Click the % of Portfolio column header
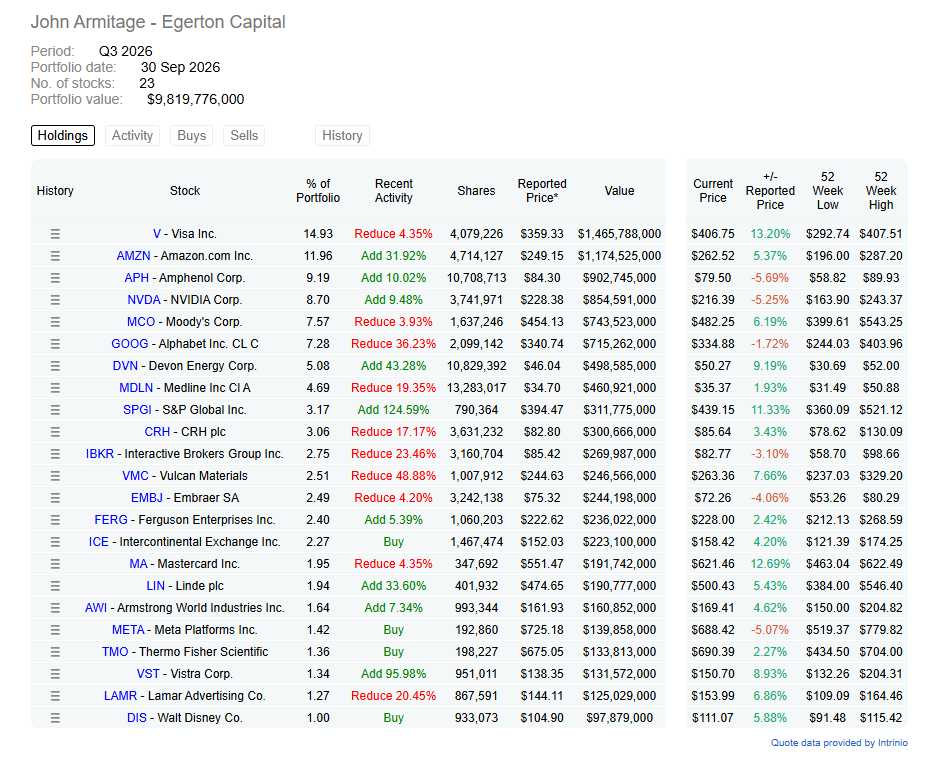The width and height of the screenshot is (945, 767). point(318,190)
